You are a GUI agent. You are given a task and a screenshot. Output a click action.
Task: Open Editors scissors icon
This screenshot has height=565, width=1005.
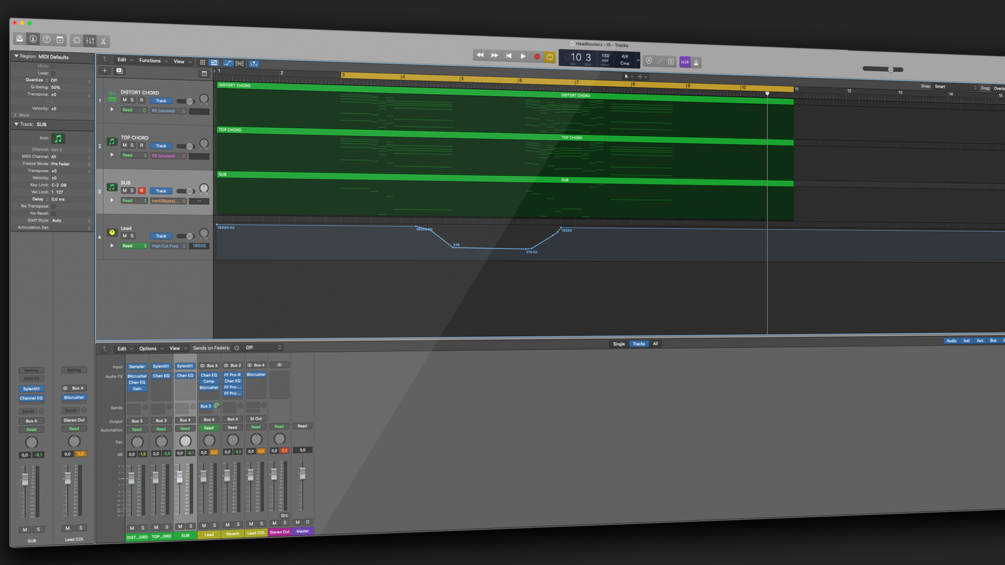(103, 42)
